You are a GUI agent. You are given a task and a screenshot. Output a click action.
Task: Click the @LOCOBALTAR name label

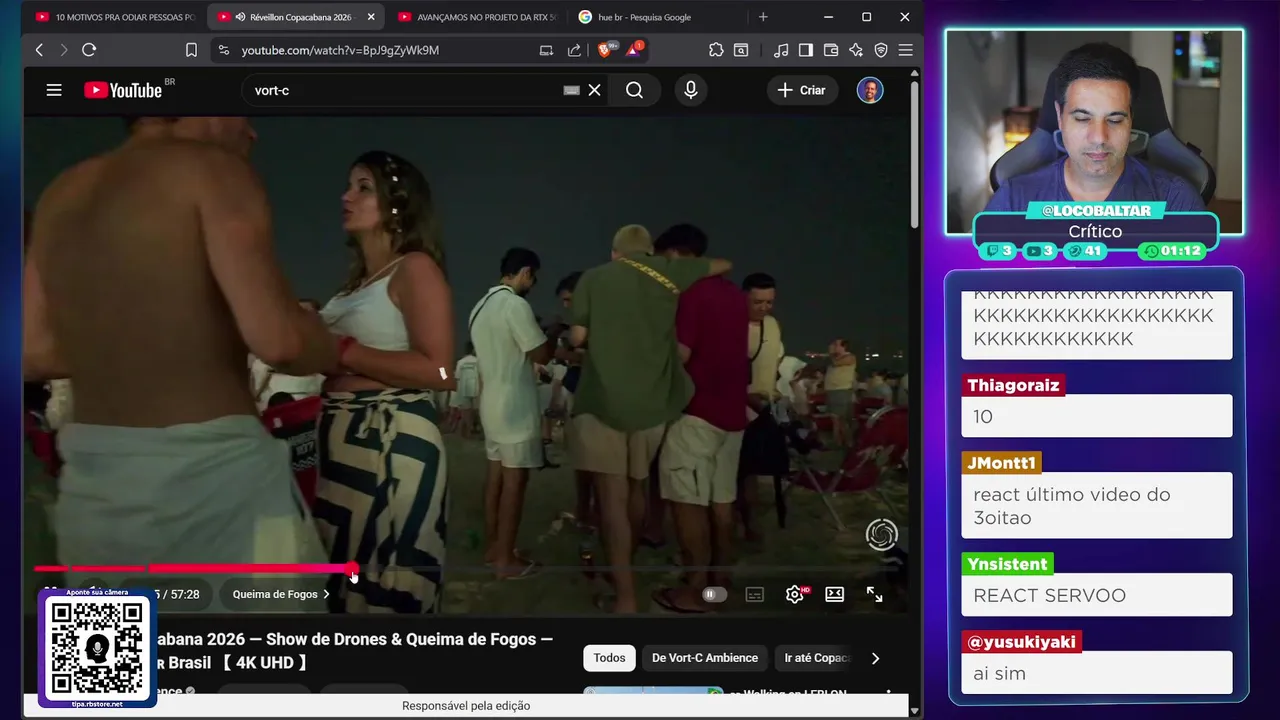(1096, 211)
